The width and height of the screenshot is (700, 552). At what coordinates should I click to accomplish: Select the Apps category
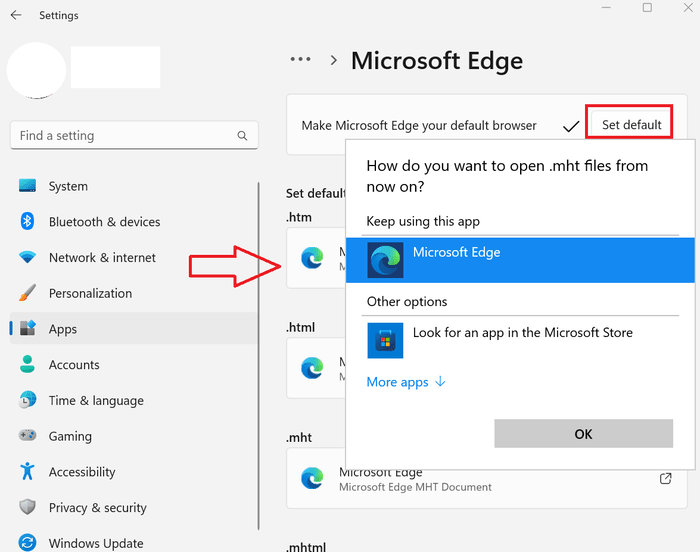tap(134, 329)
